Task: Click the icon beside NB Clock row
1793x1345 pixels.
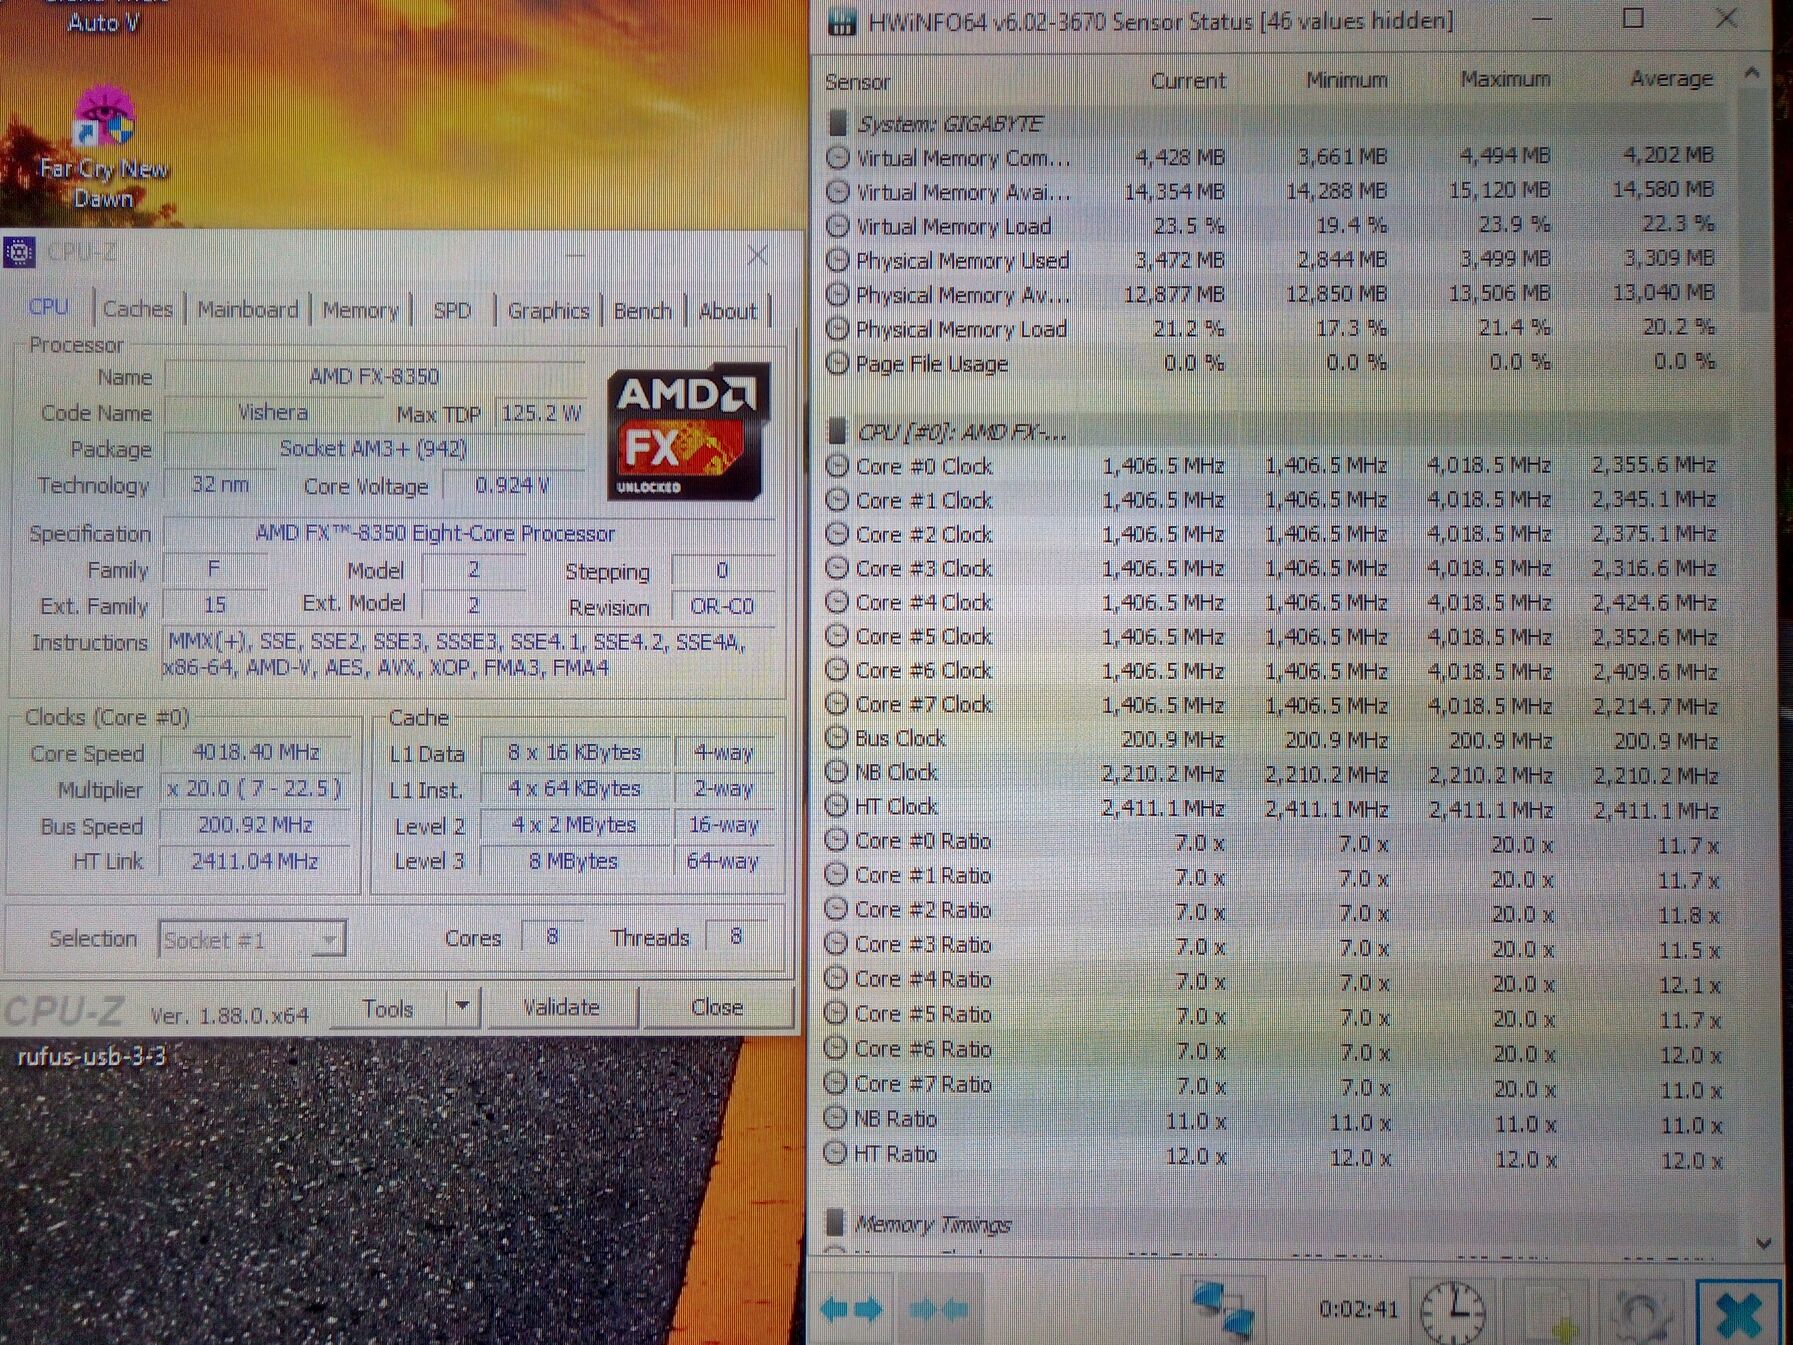Action: point(836,772)
